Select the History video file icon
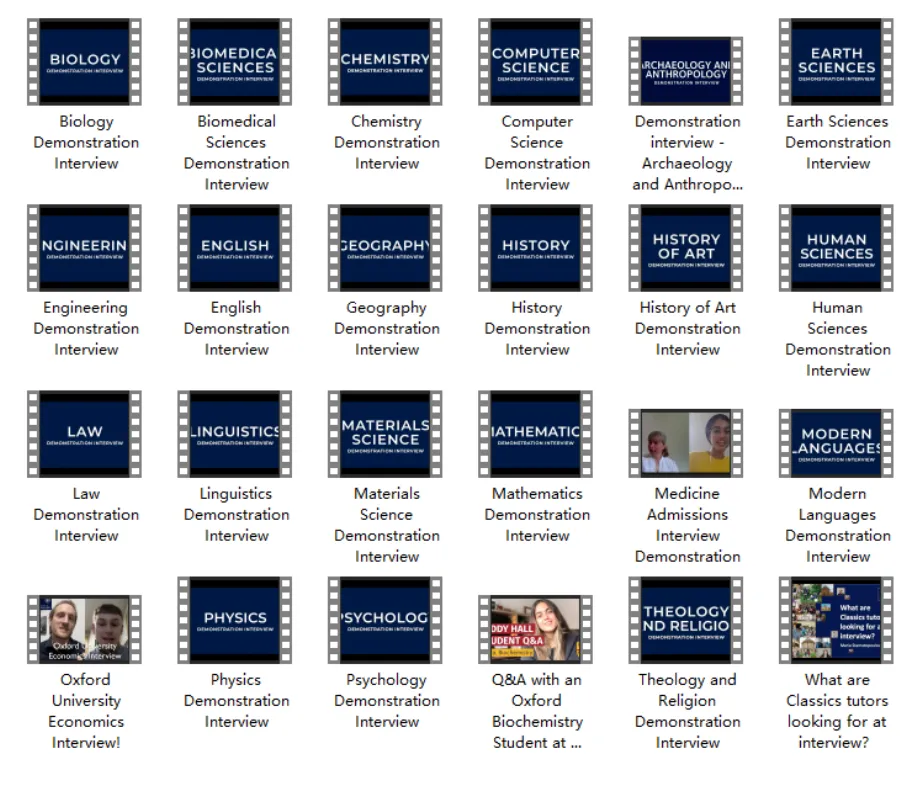The width and height of the screenshot is (912, 799). tap(536, 248)
